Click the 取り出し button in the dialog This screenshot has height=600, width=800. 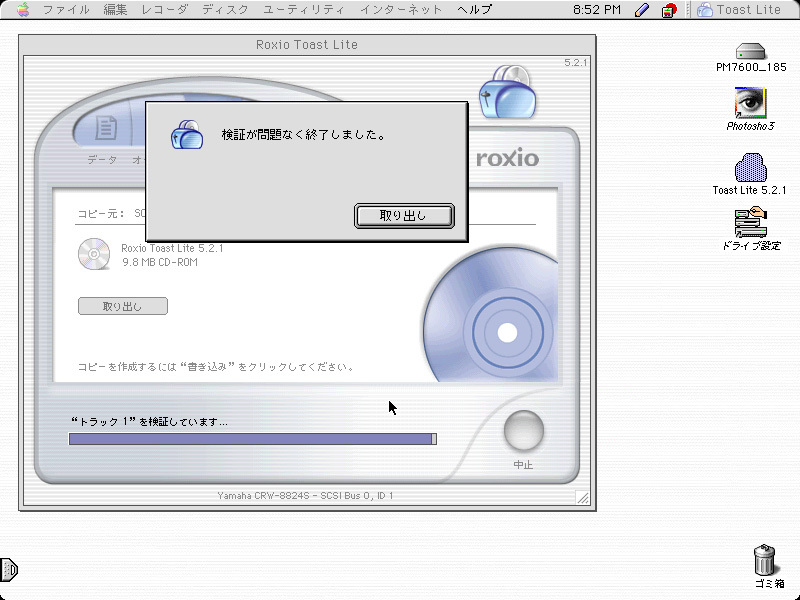(404, 216)
